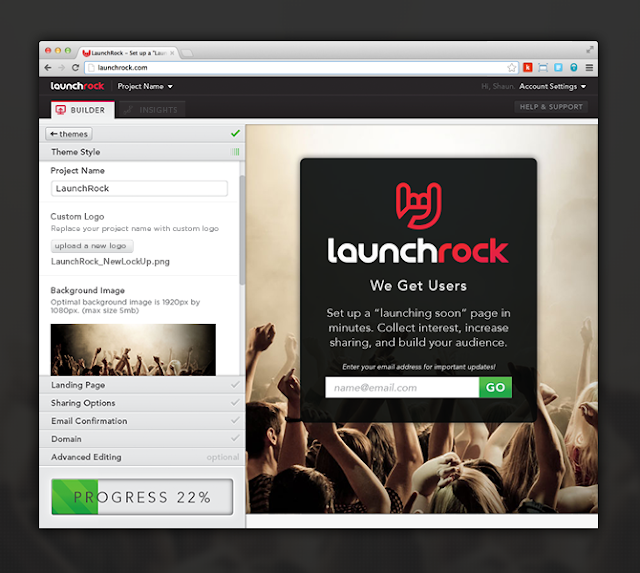Click the browser forward arrow
The image size is (640, 573).
click(x=61, y=67)
